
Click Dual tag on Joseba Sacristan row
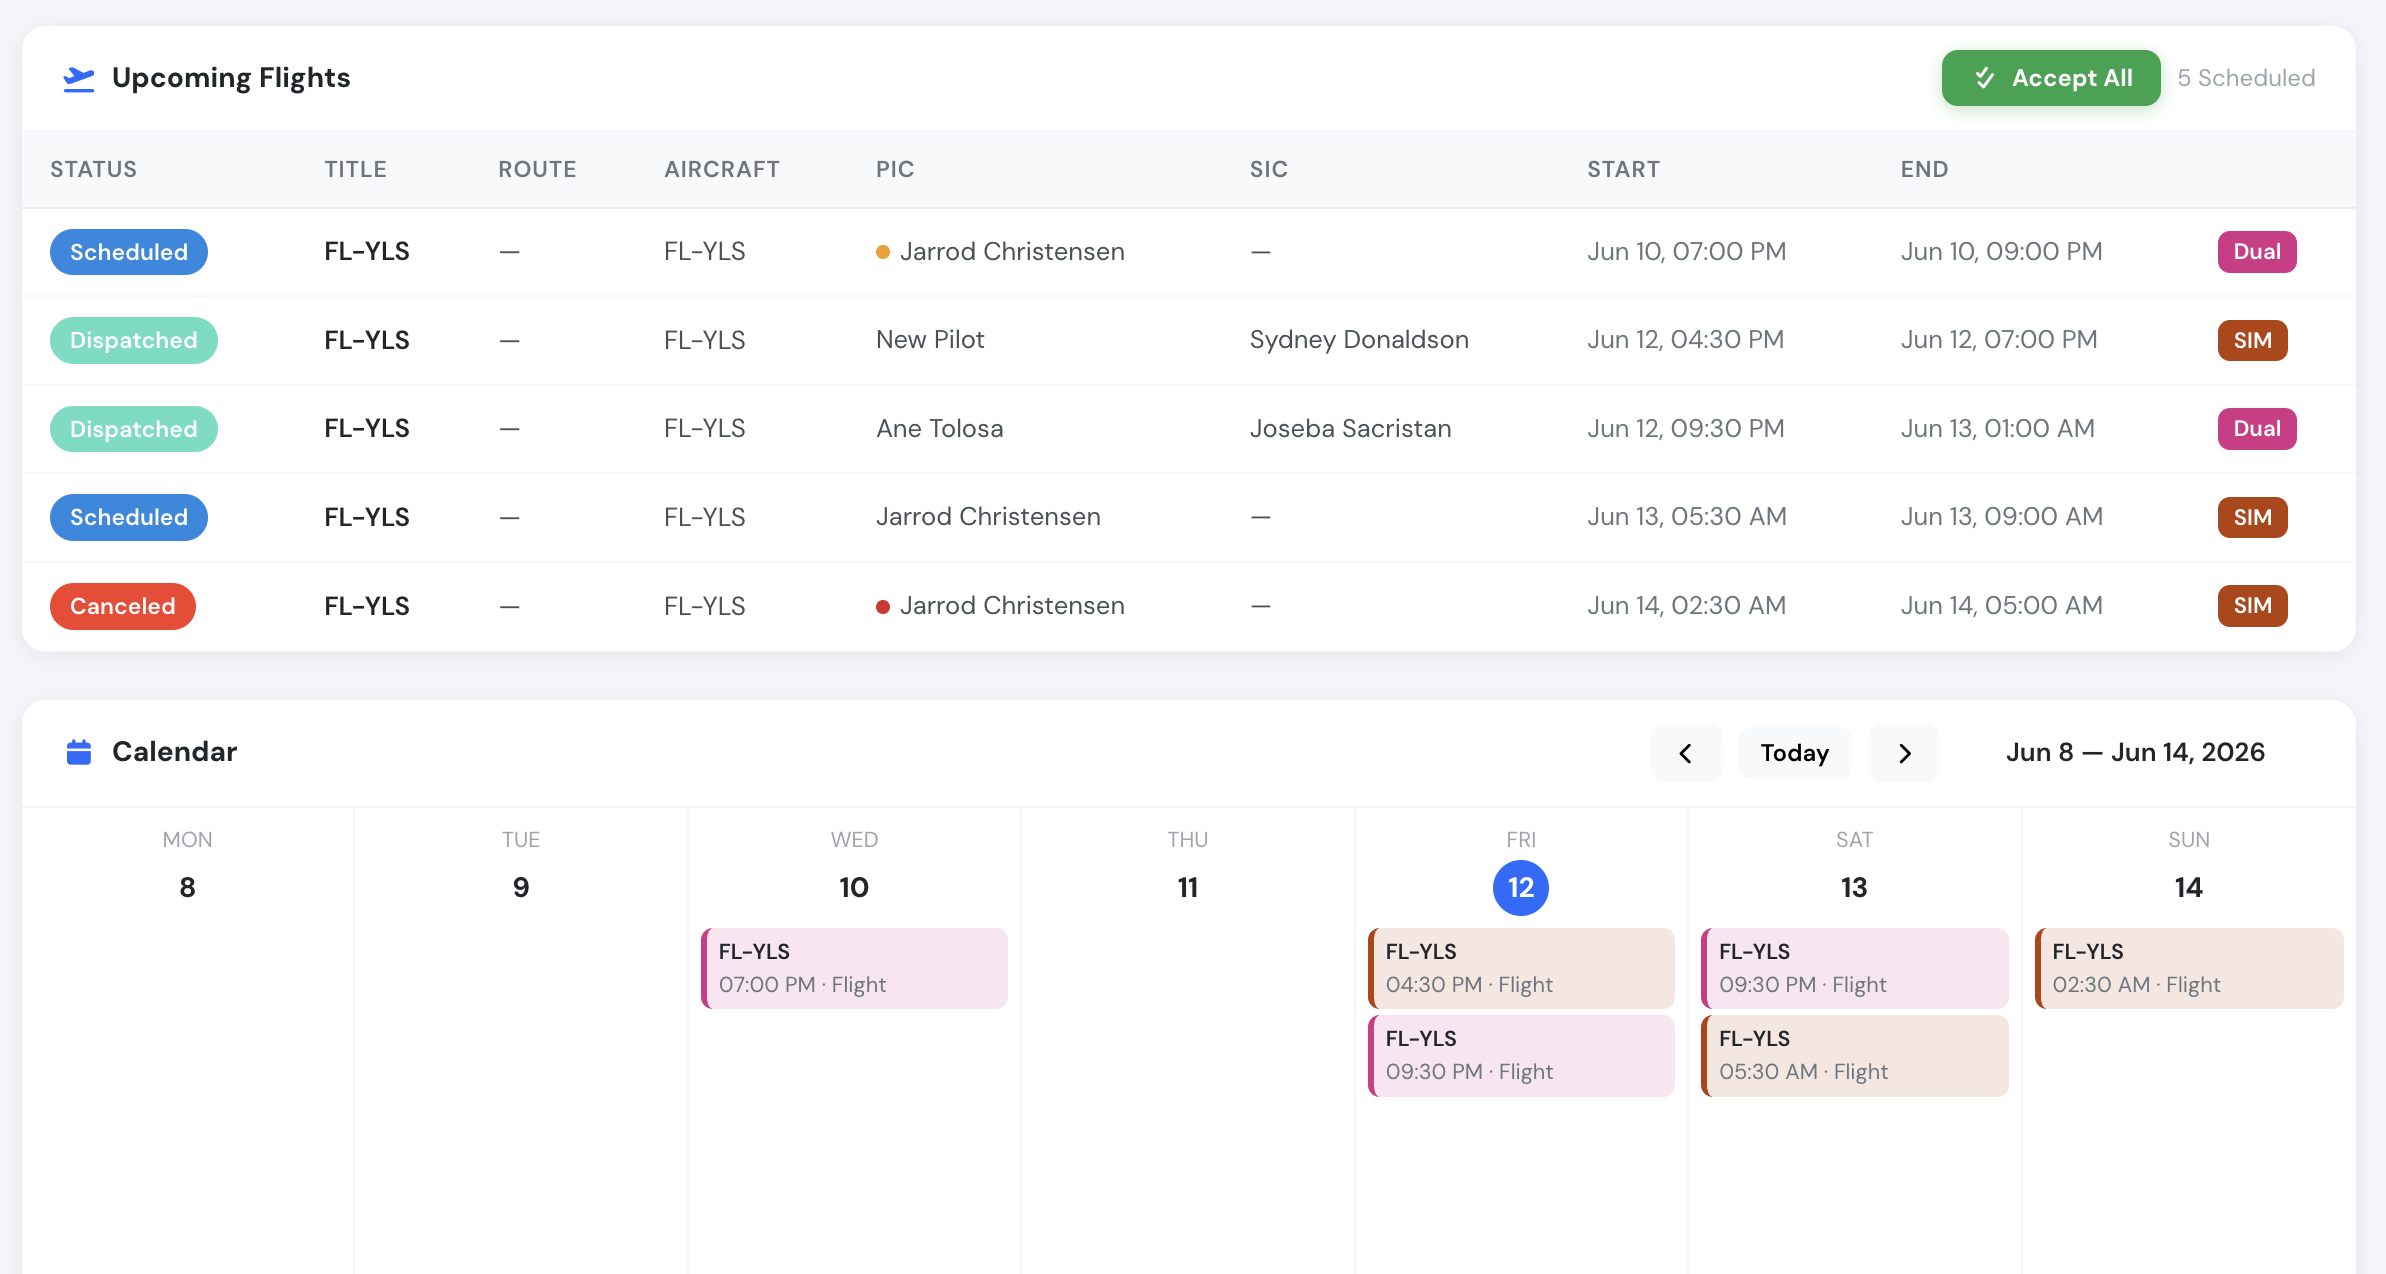click(2257, 429)
